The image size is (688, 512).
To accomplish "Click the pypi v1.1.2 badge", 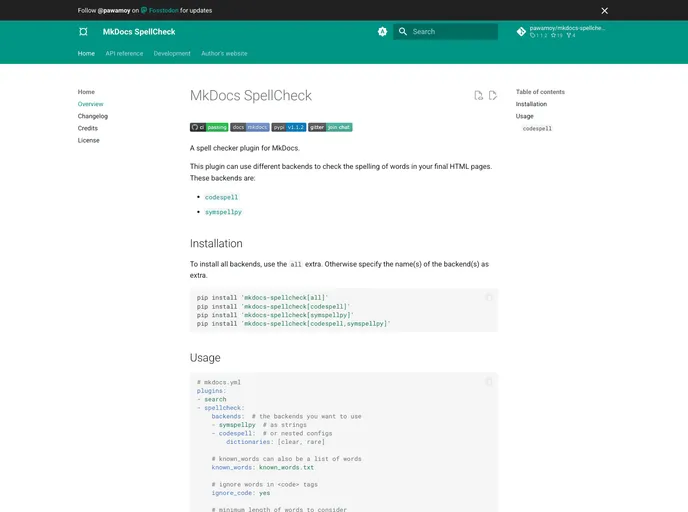I will 289,127.
